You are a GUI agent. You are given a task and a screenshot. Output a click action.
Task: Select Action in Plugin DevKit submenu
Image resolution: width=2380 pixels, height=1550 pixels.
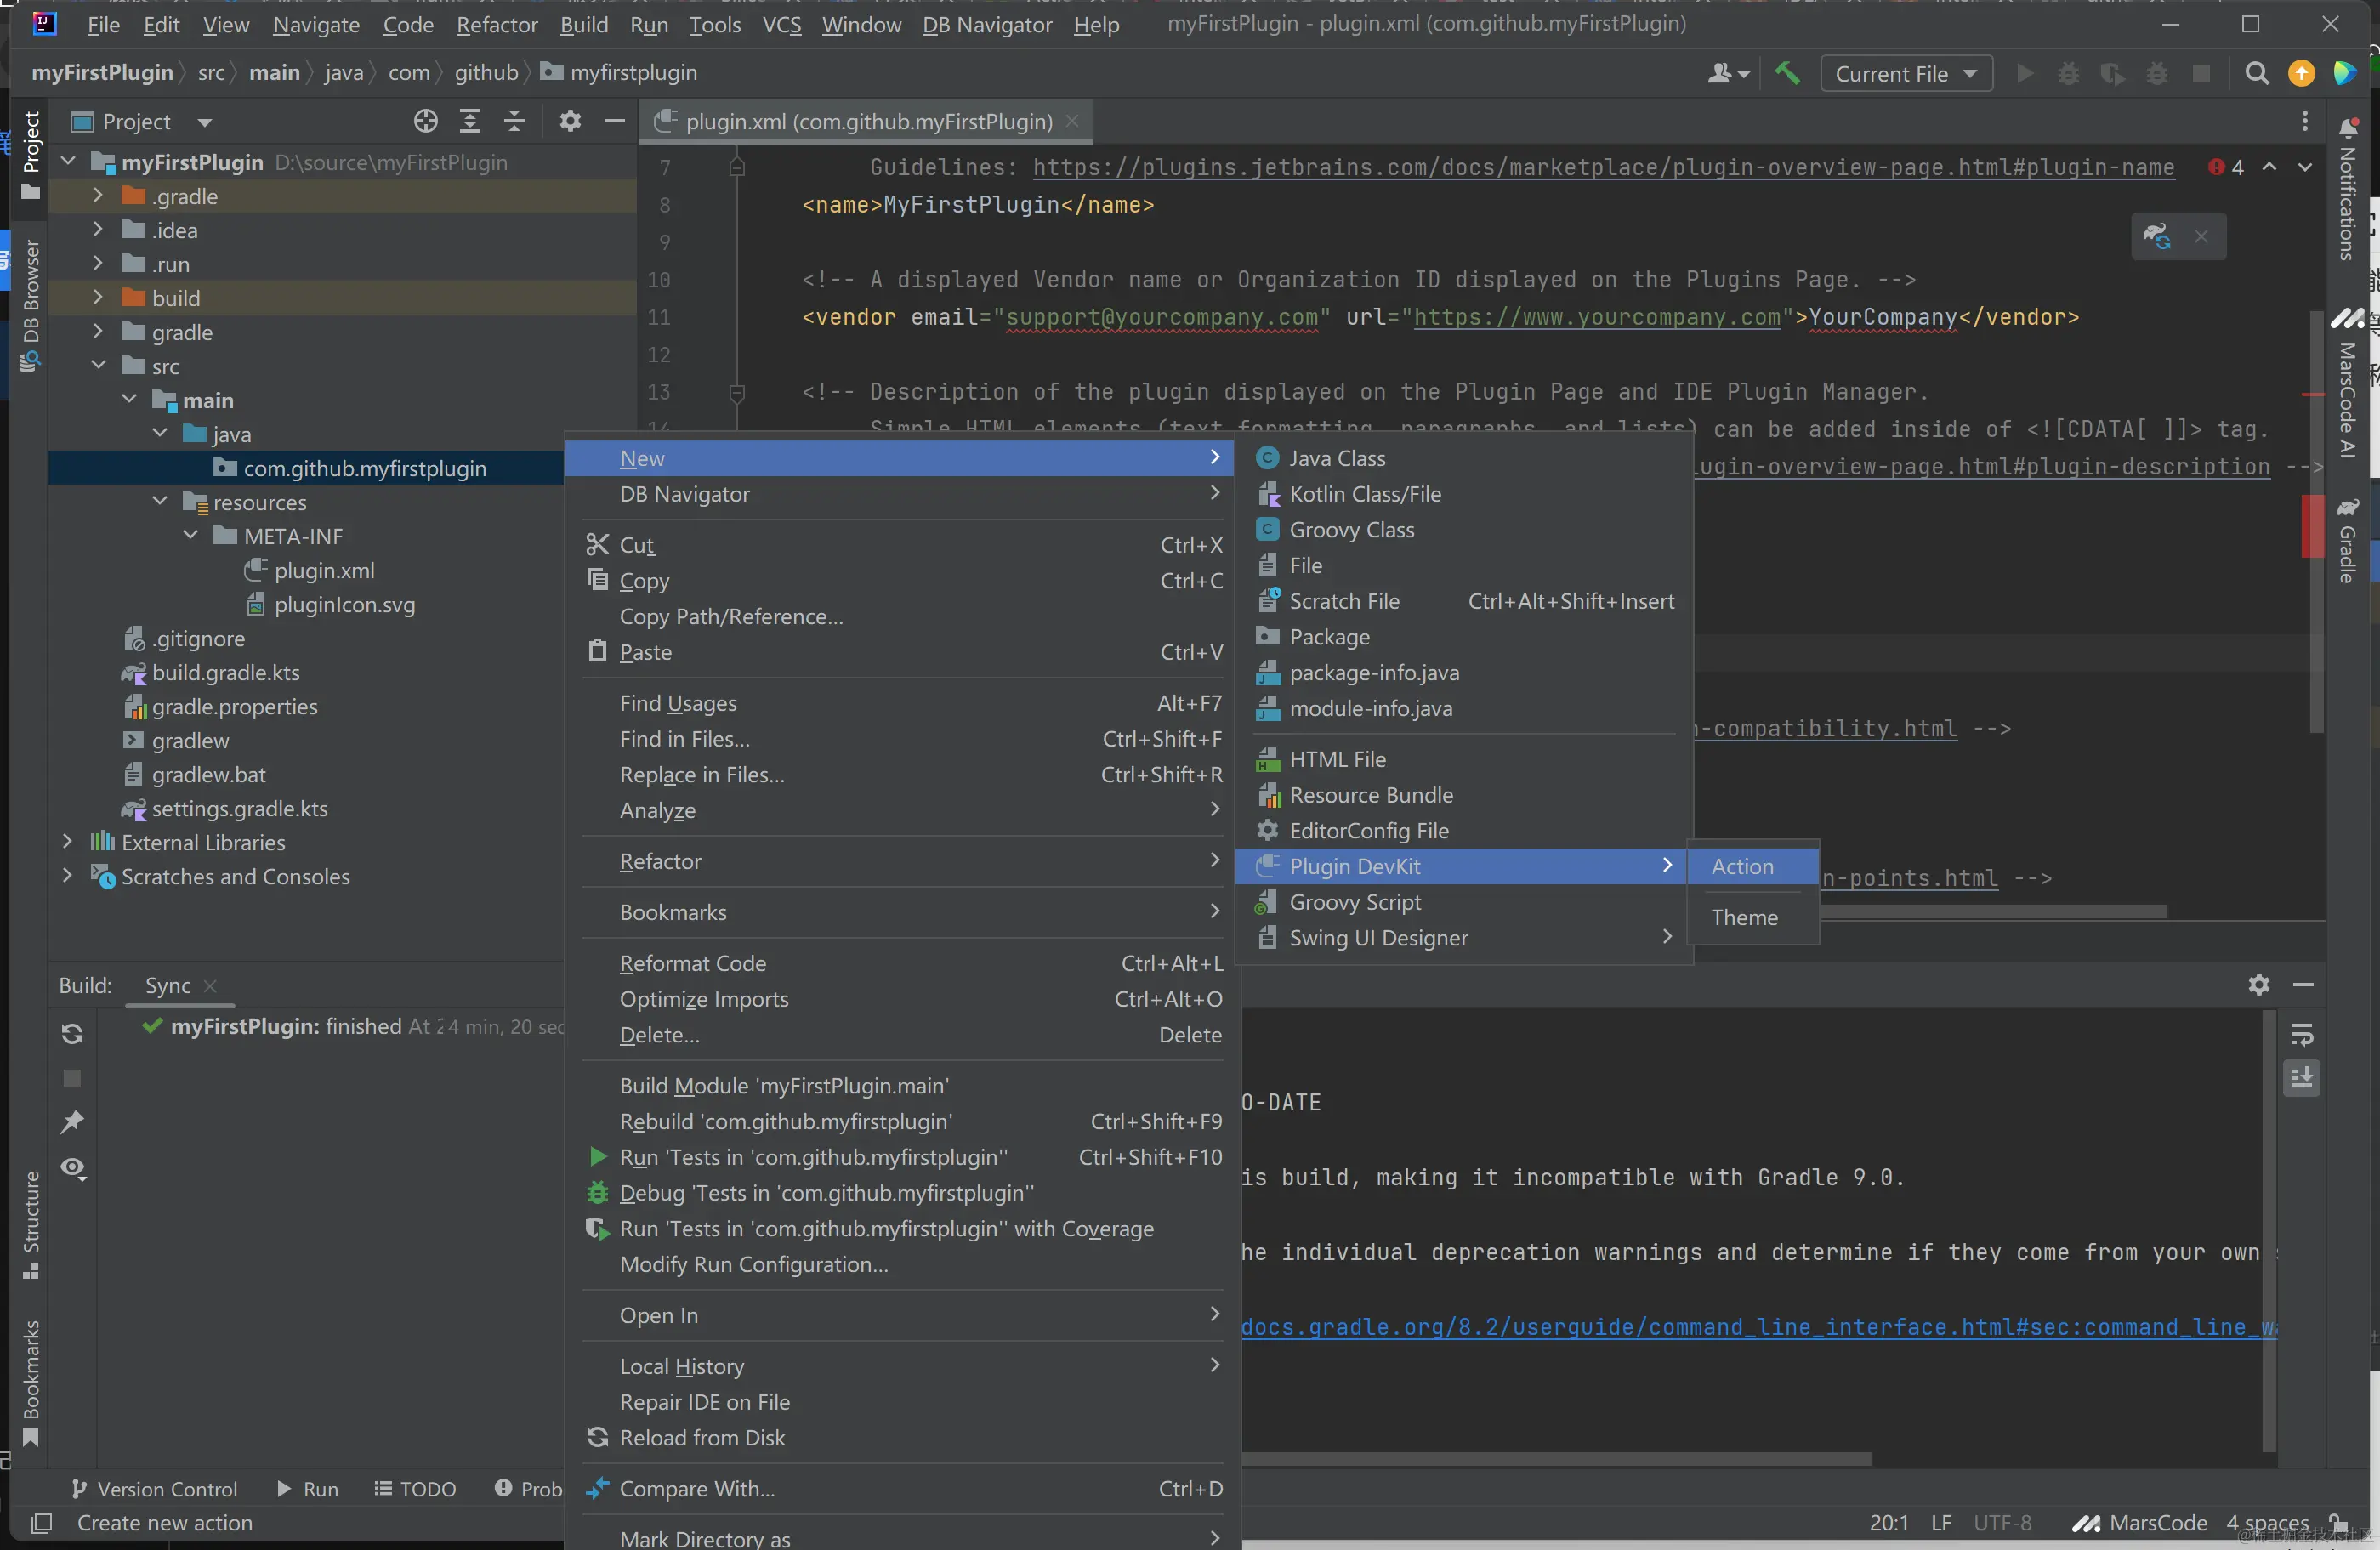pyautogui.click(x=1742, y=866)
